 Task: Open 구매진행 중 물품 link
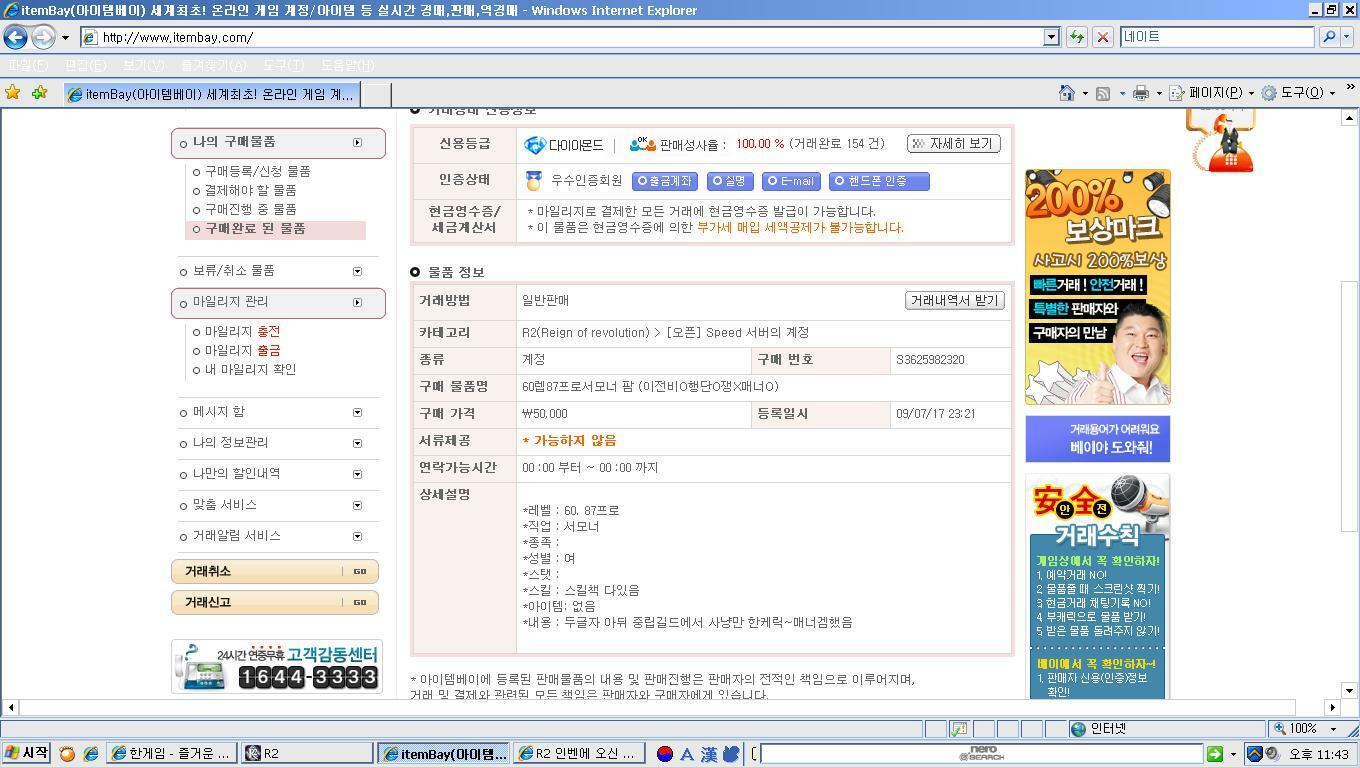click(x=250, y=209)
